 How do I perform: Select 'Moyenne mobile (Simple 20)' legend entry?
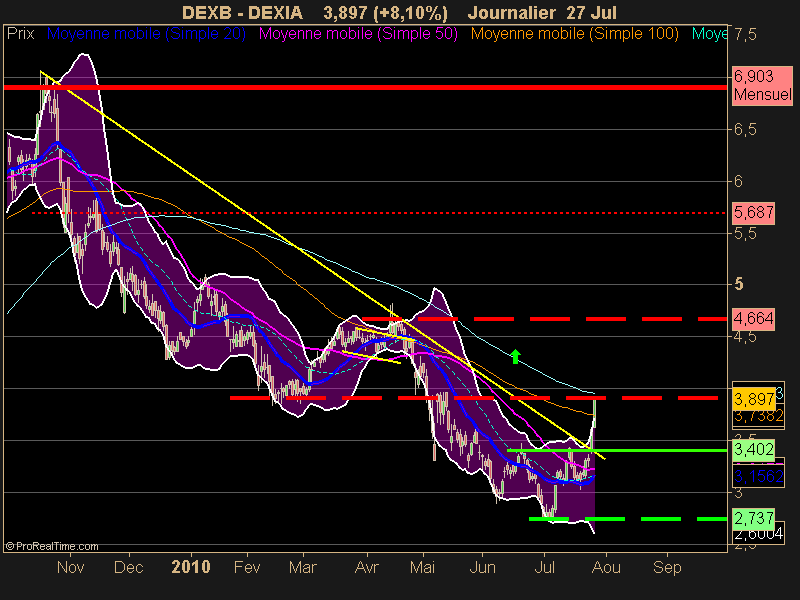(146, 34)
